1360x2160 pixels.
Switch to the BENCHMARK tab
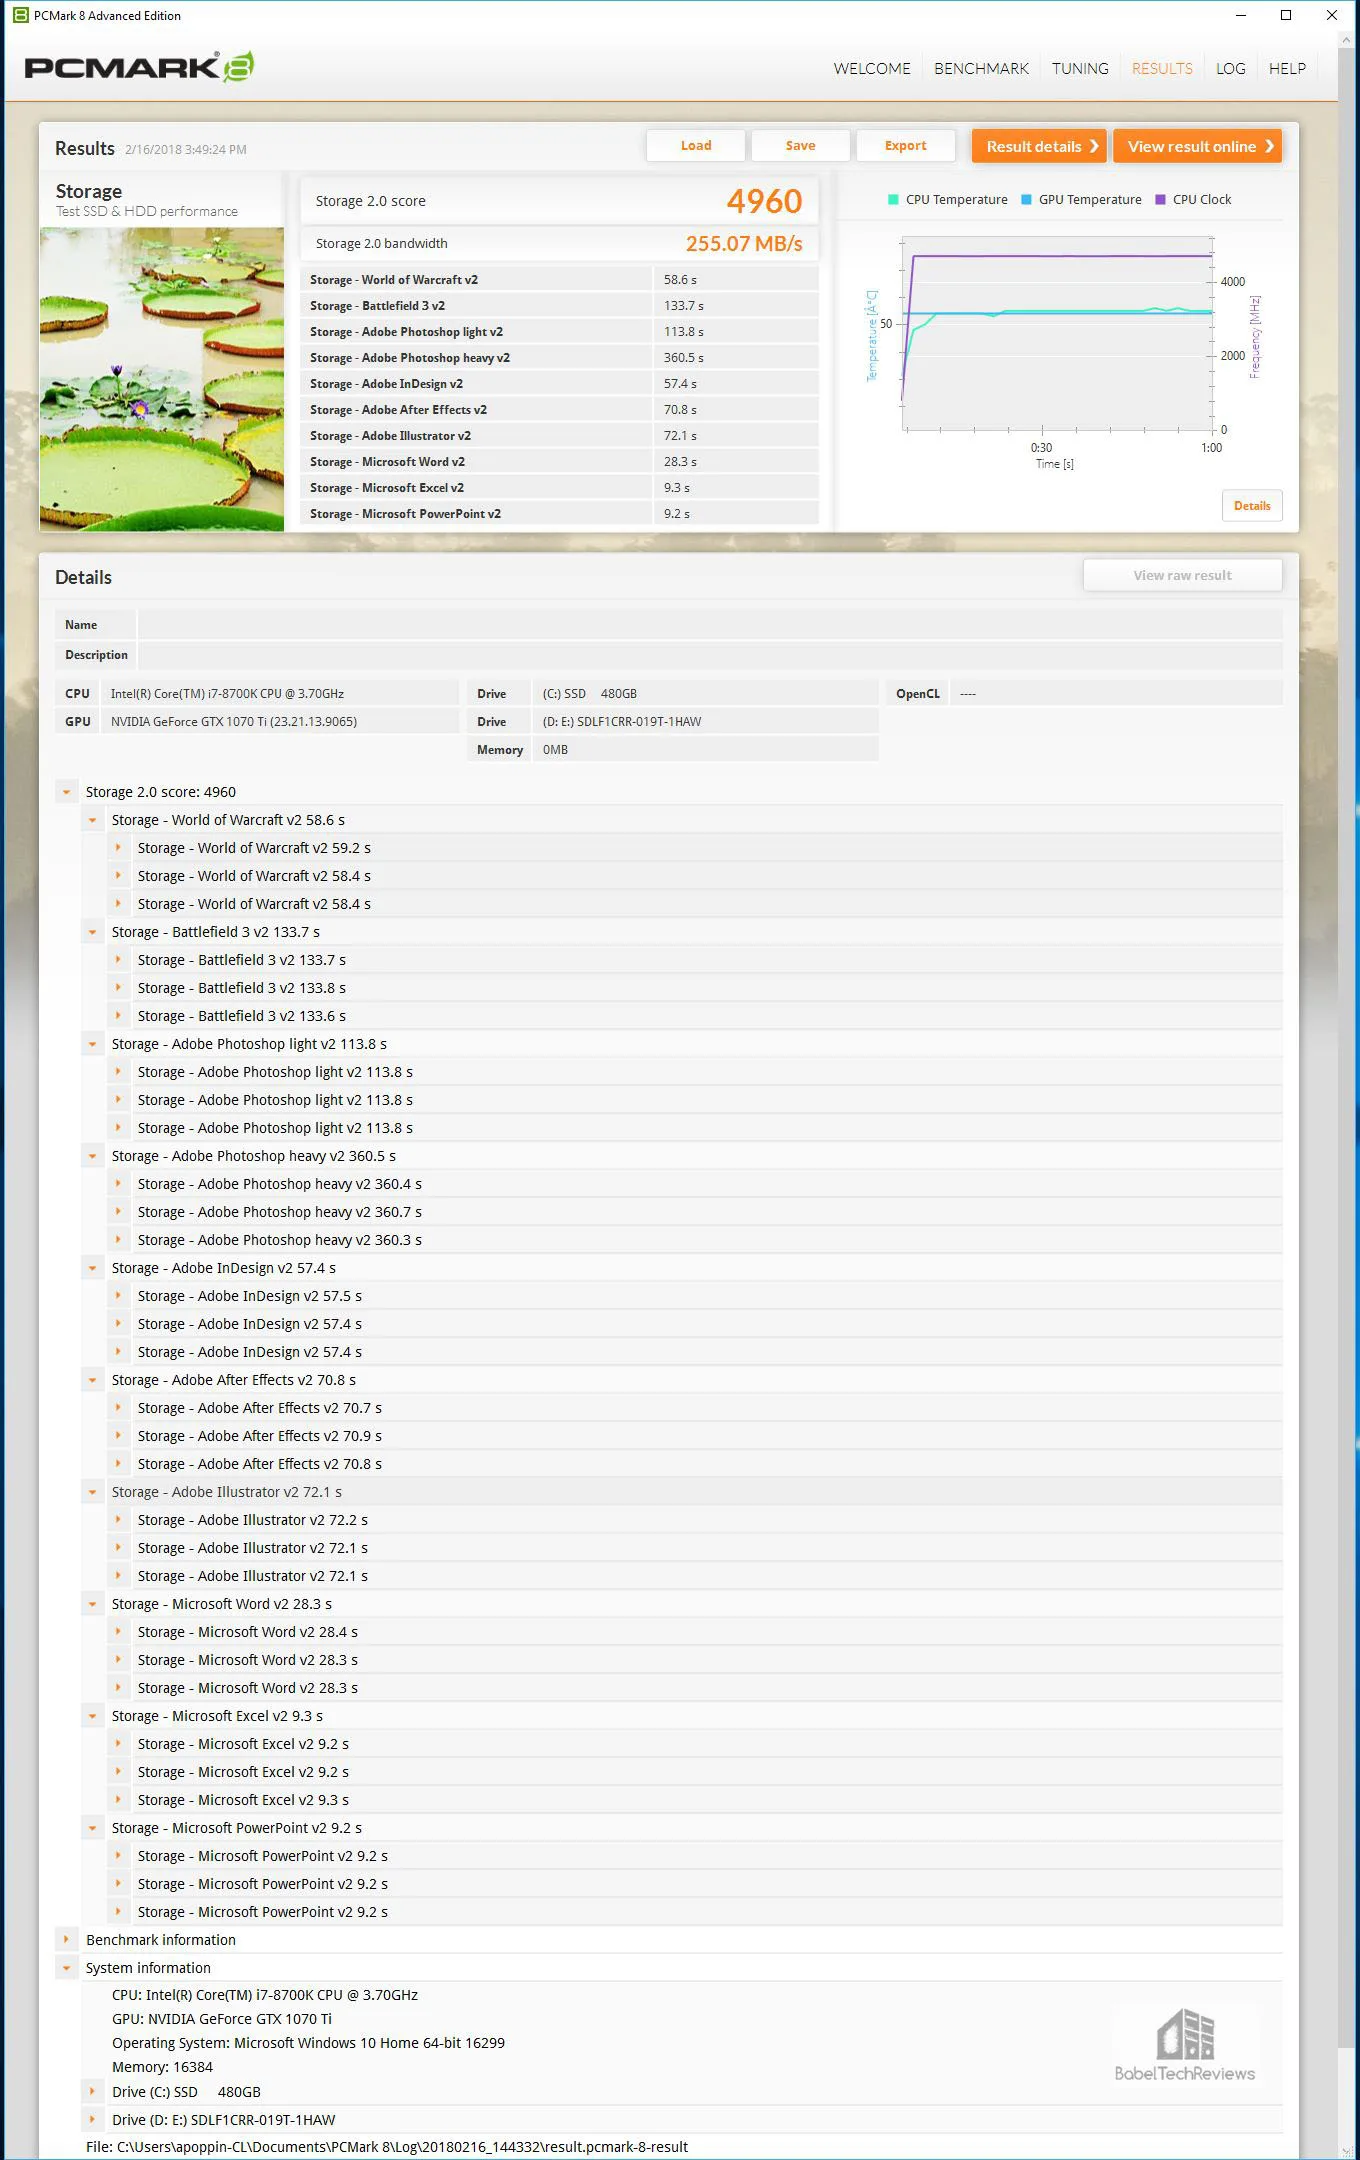pos(981,68)
